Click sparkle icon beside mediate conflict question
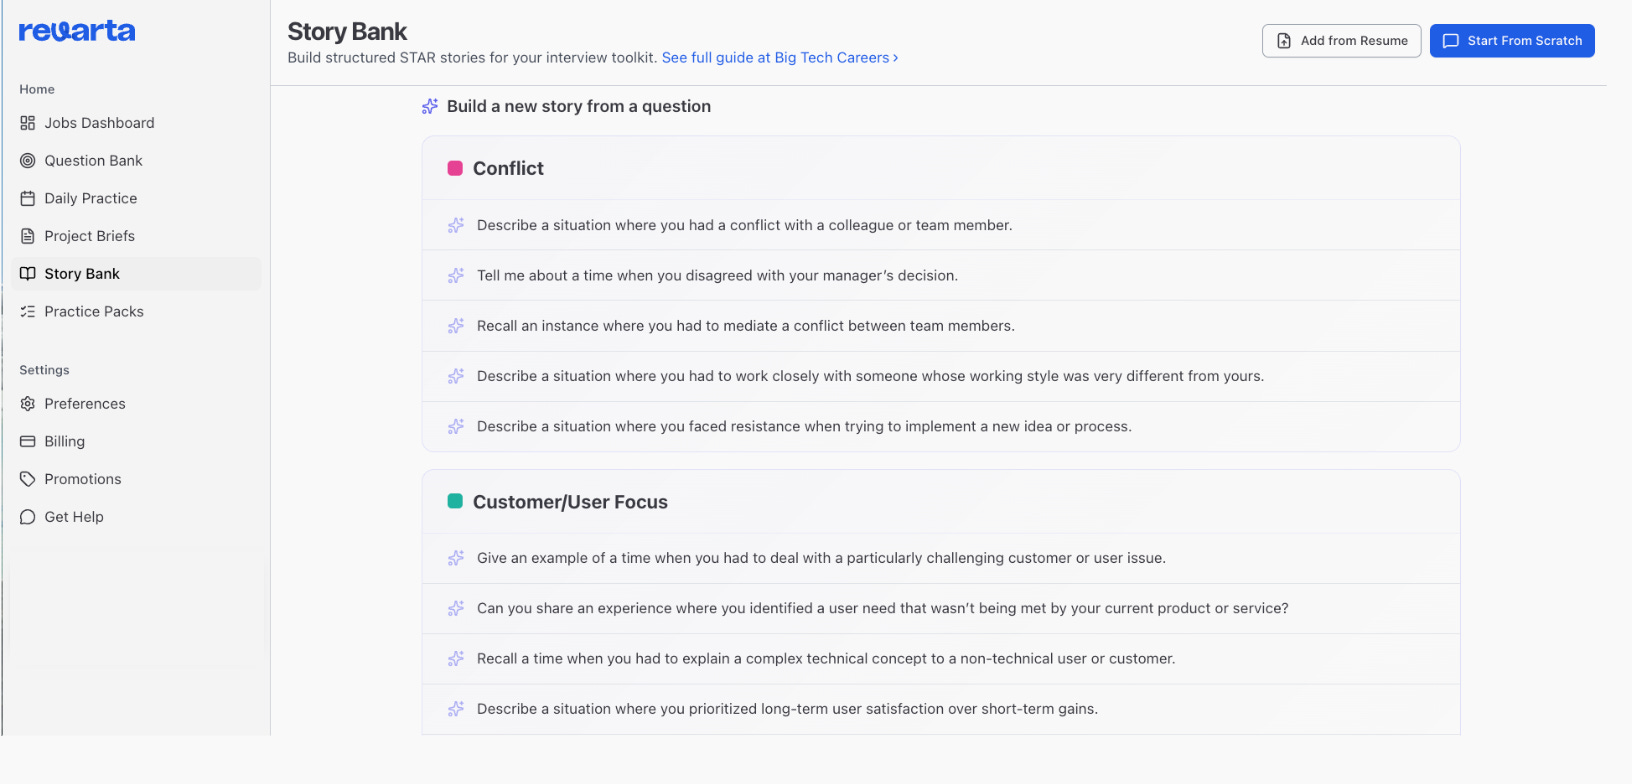Viewport: 1632px width, 784px height. click(x=456, y=326)
